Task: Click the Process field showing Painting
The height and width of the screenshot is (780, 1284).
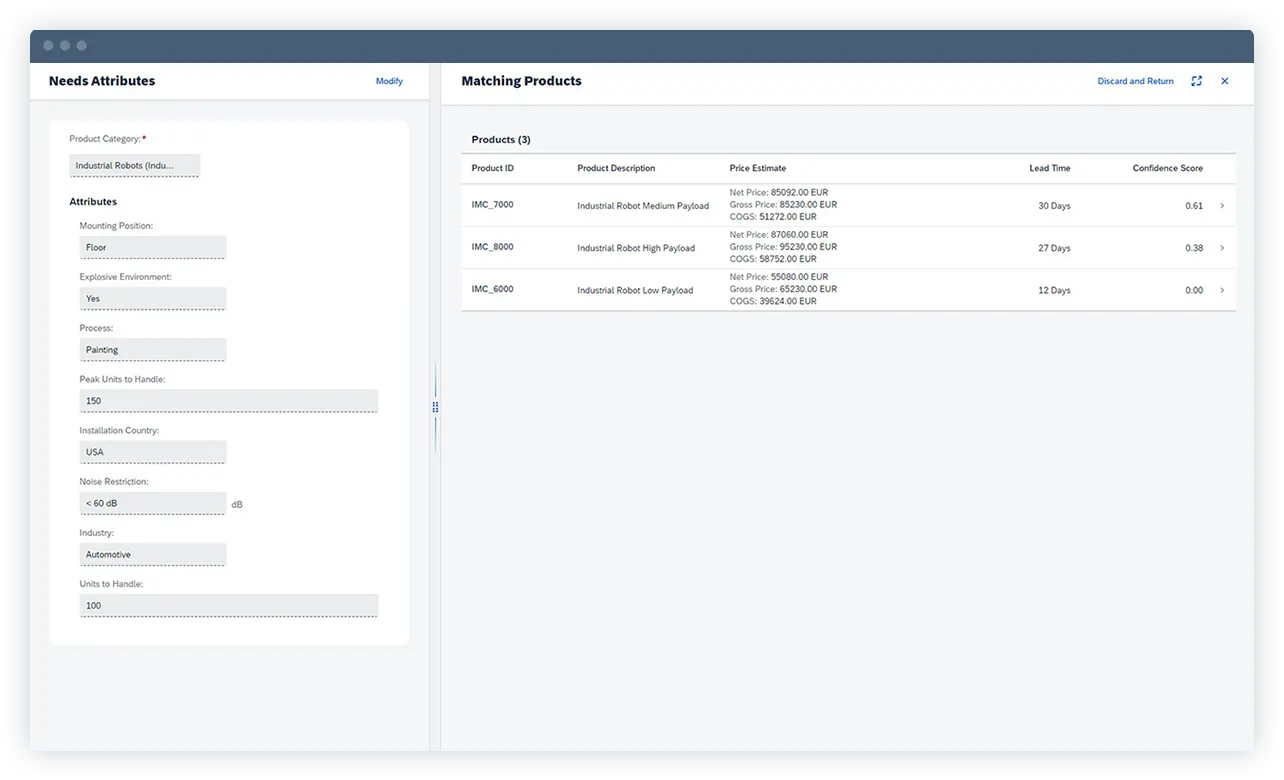Action: coord(152,349)
